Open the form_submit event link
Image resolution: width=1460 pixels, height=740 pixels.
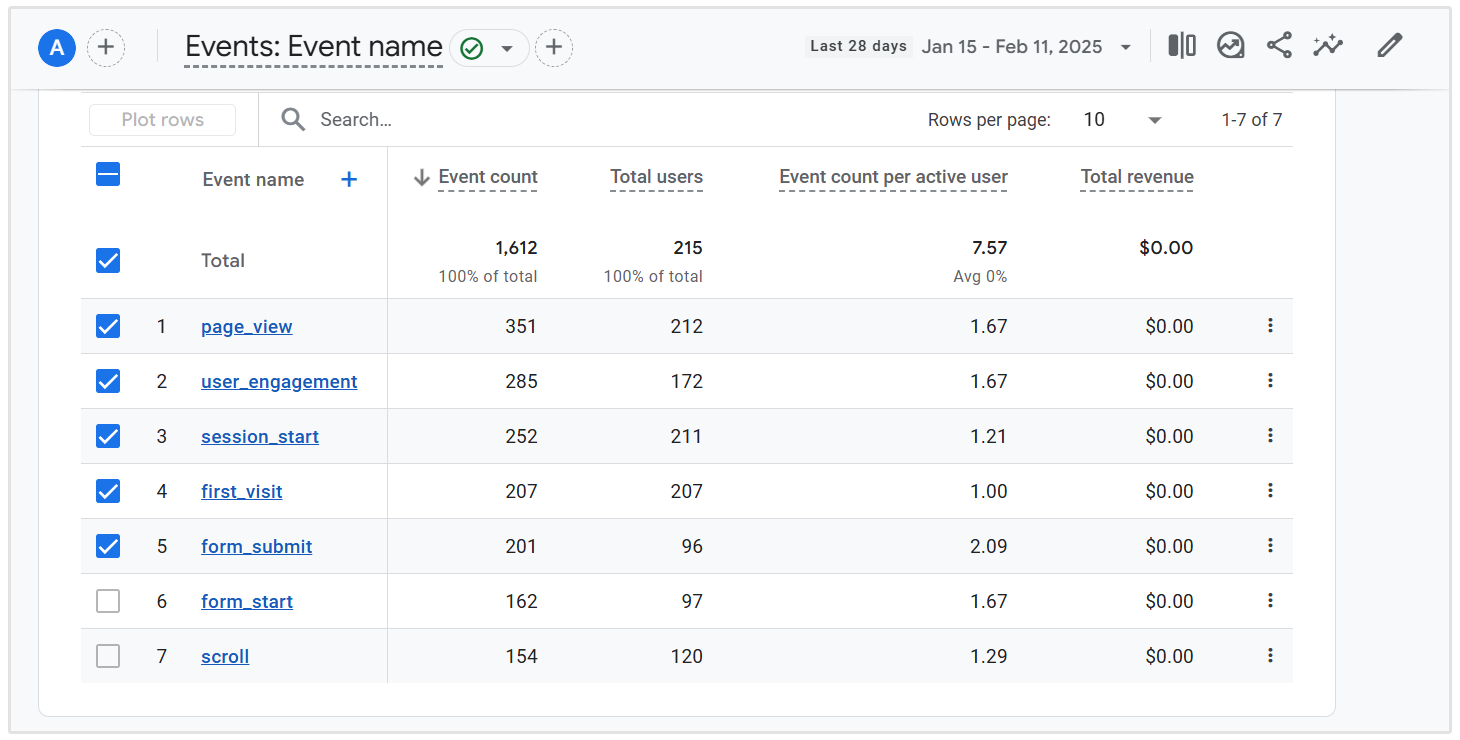[x=256, y=547]
